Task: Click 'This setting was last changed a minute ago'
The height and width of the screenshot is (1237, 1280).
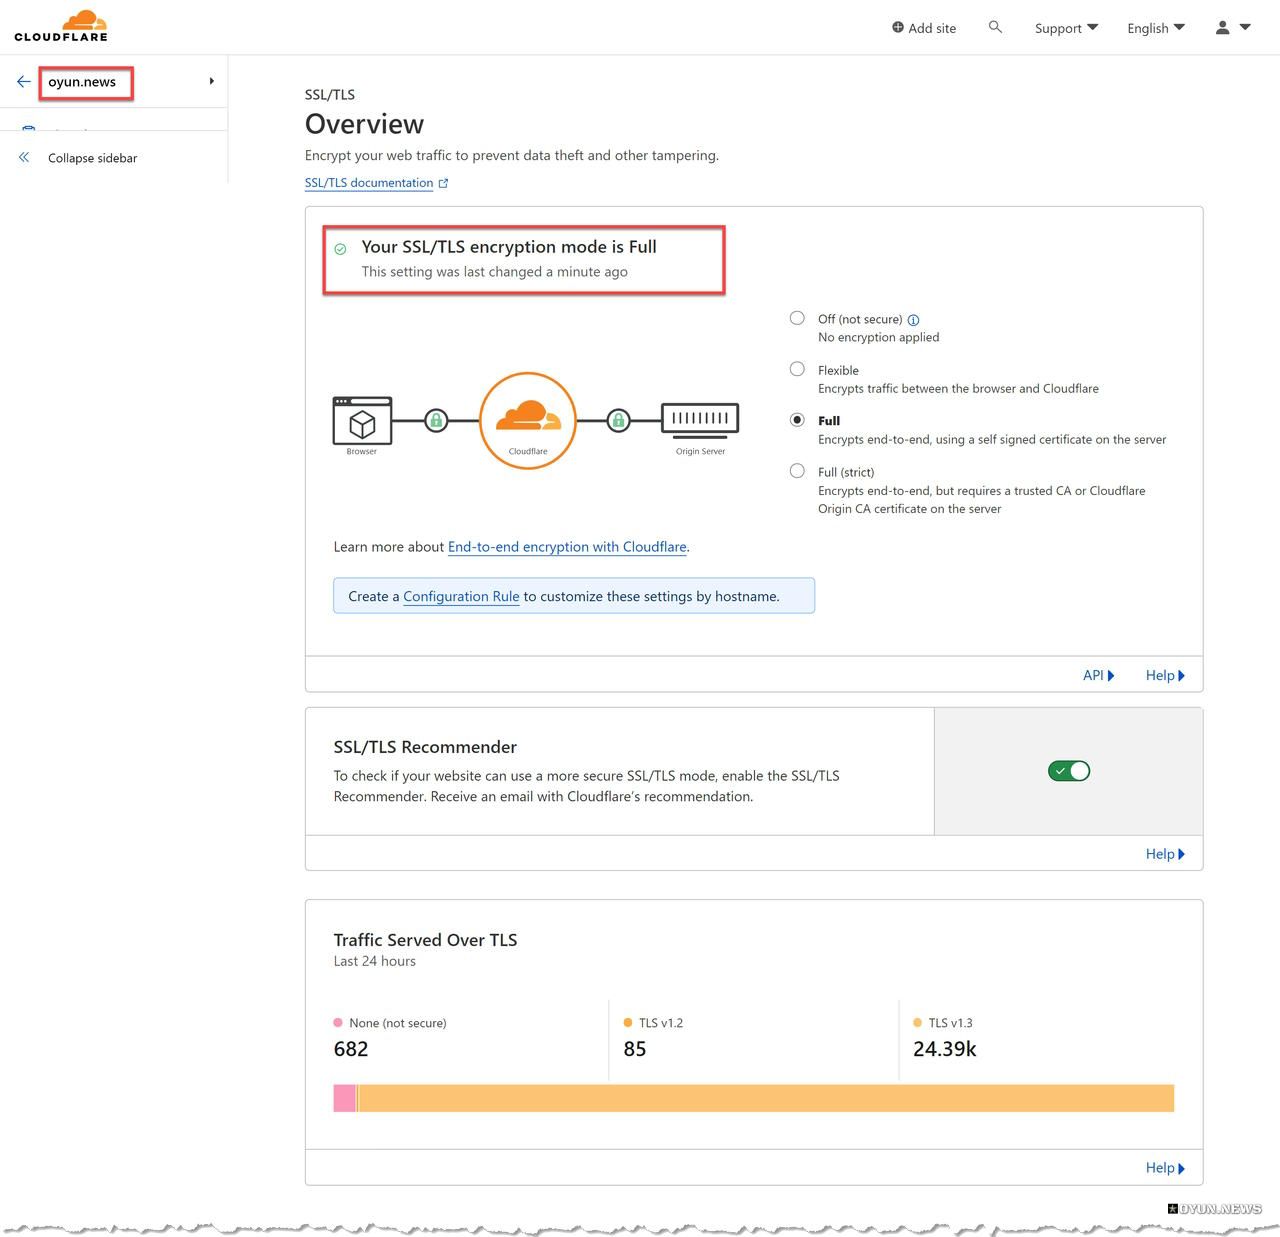Action: point(495,272)
